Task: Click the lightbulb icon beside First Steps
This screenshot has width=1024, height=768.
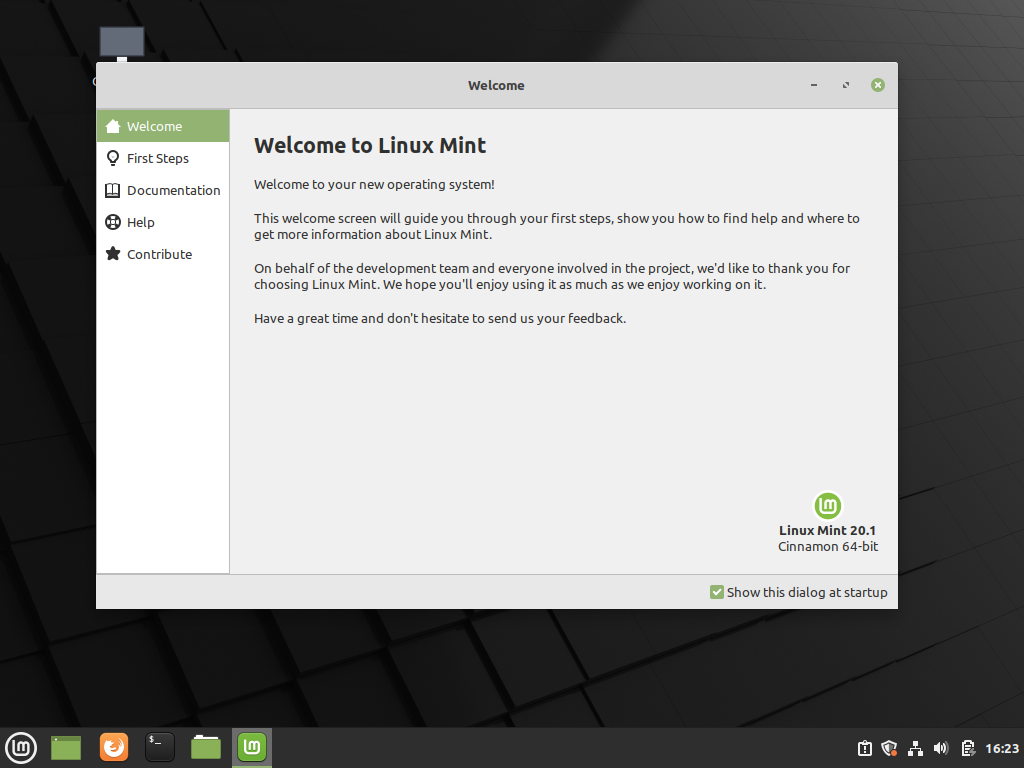Action: (113, 158)
